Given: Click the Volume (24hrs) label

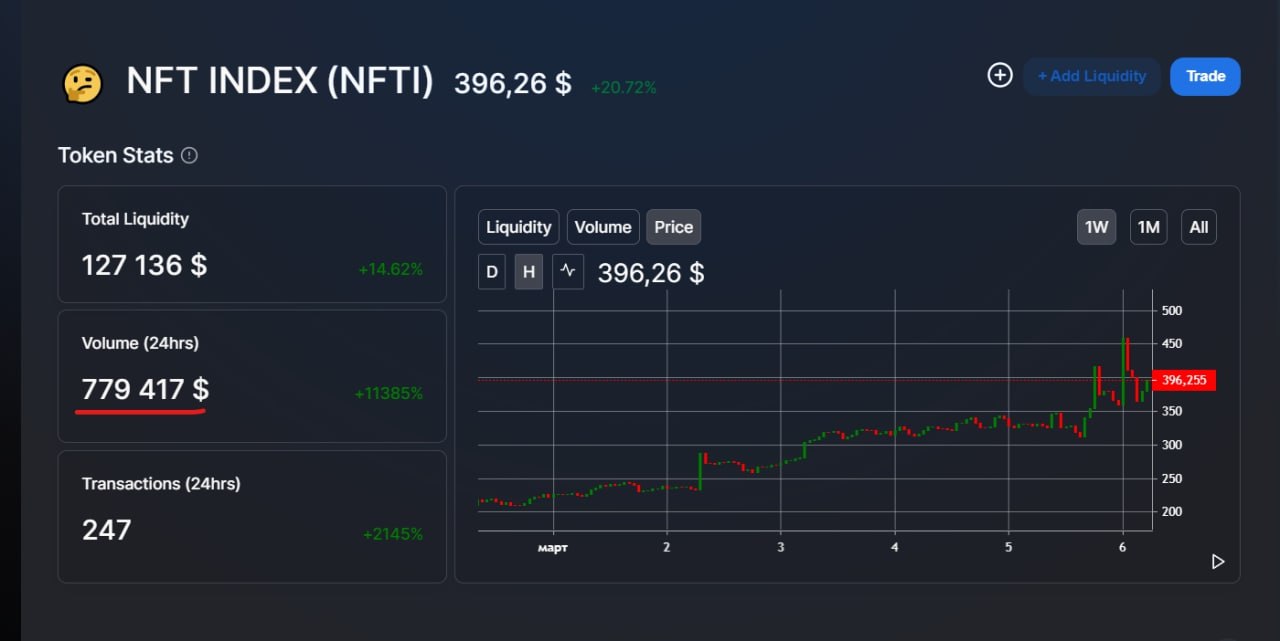Looking at the screenshot, I should [140, 343].
